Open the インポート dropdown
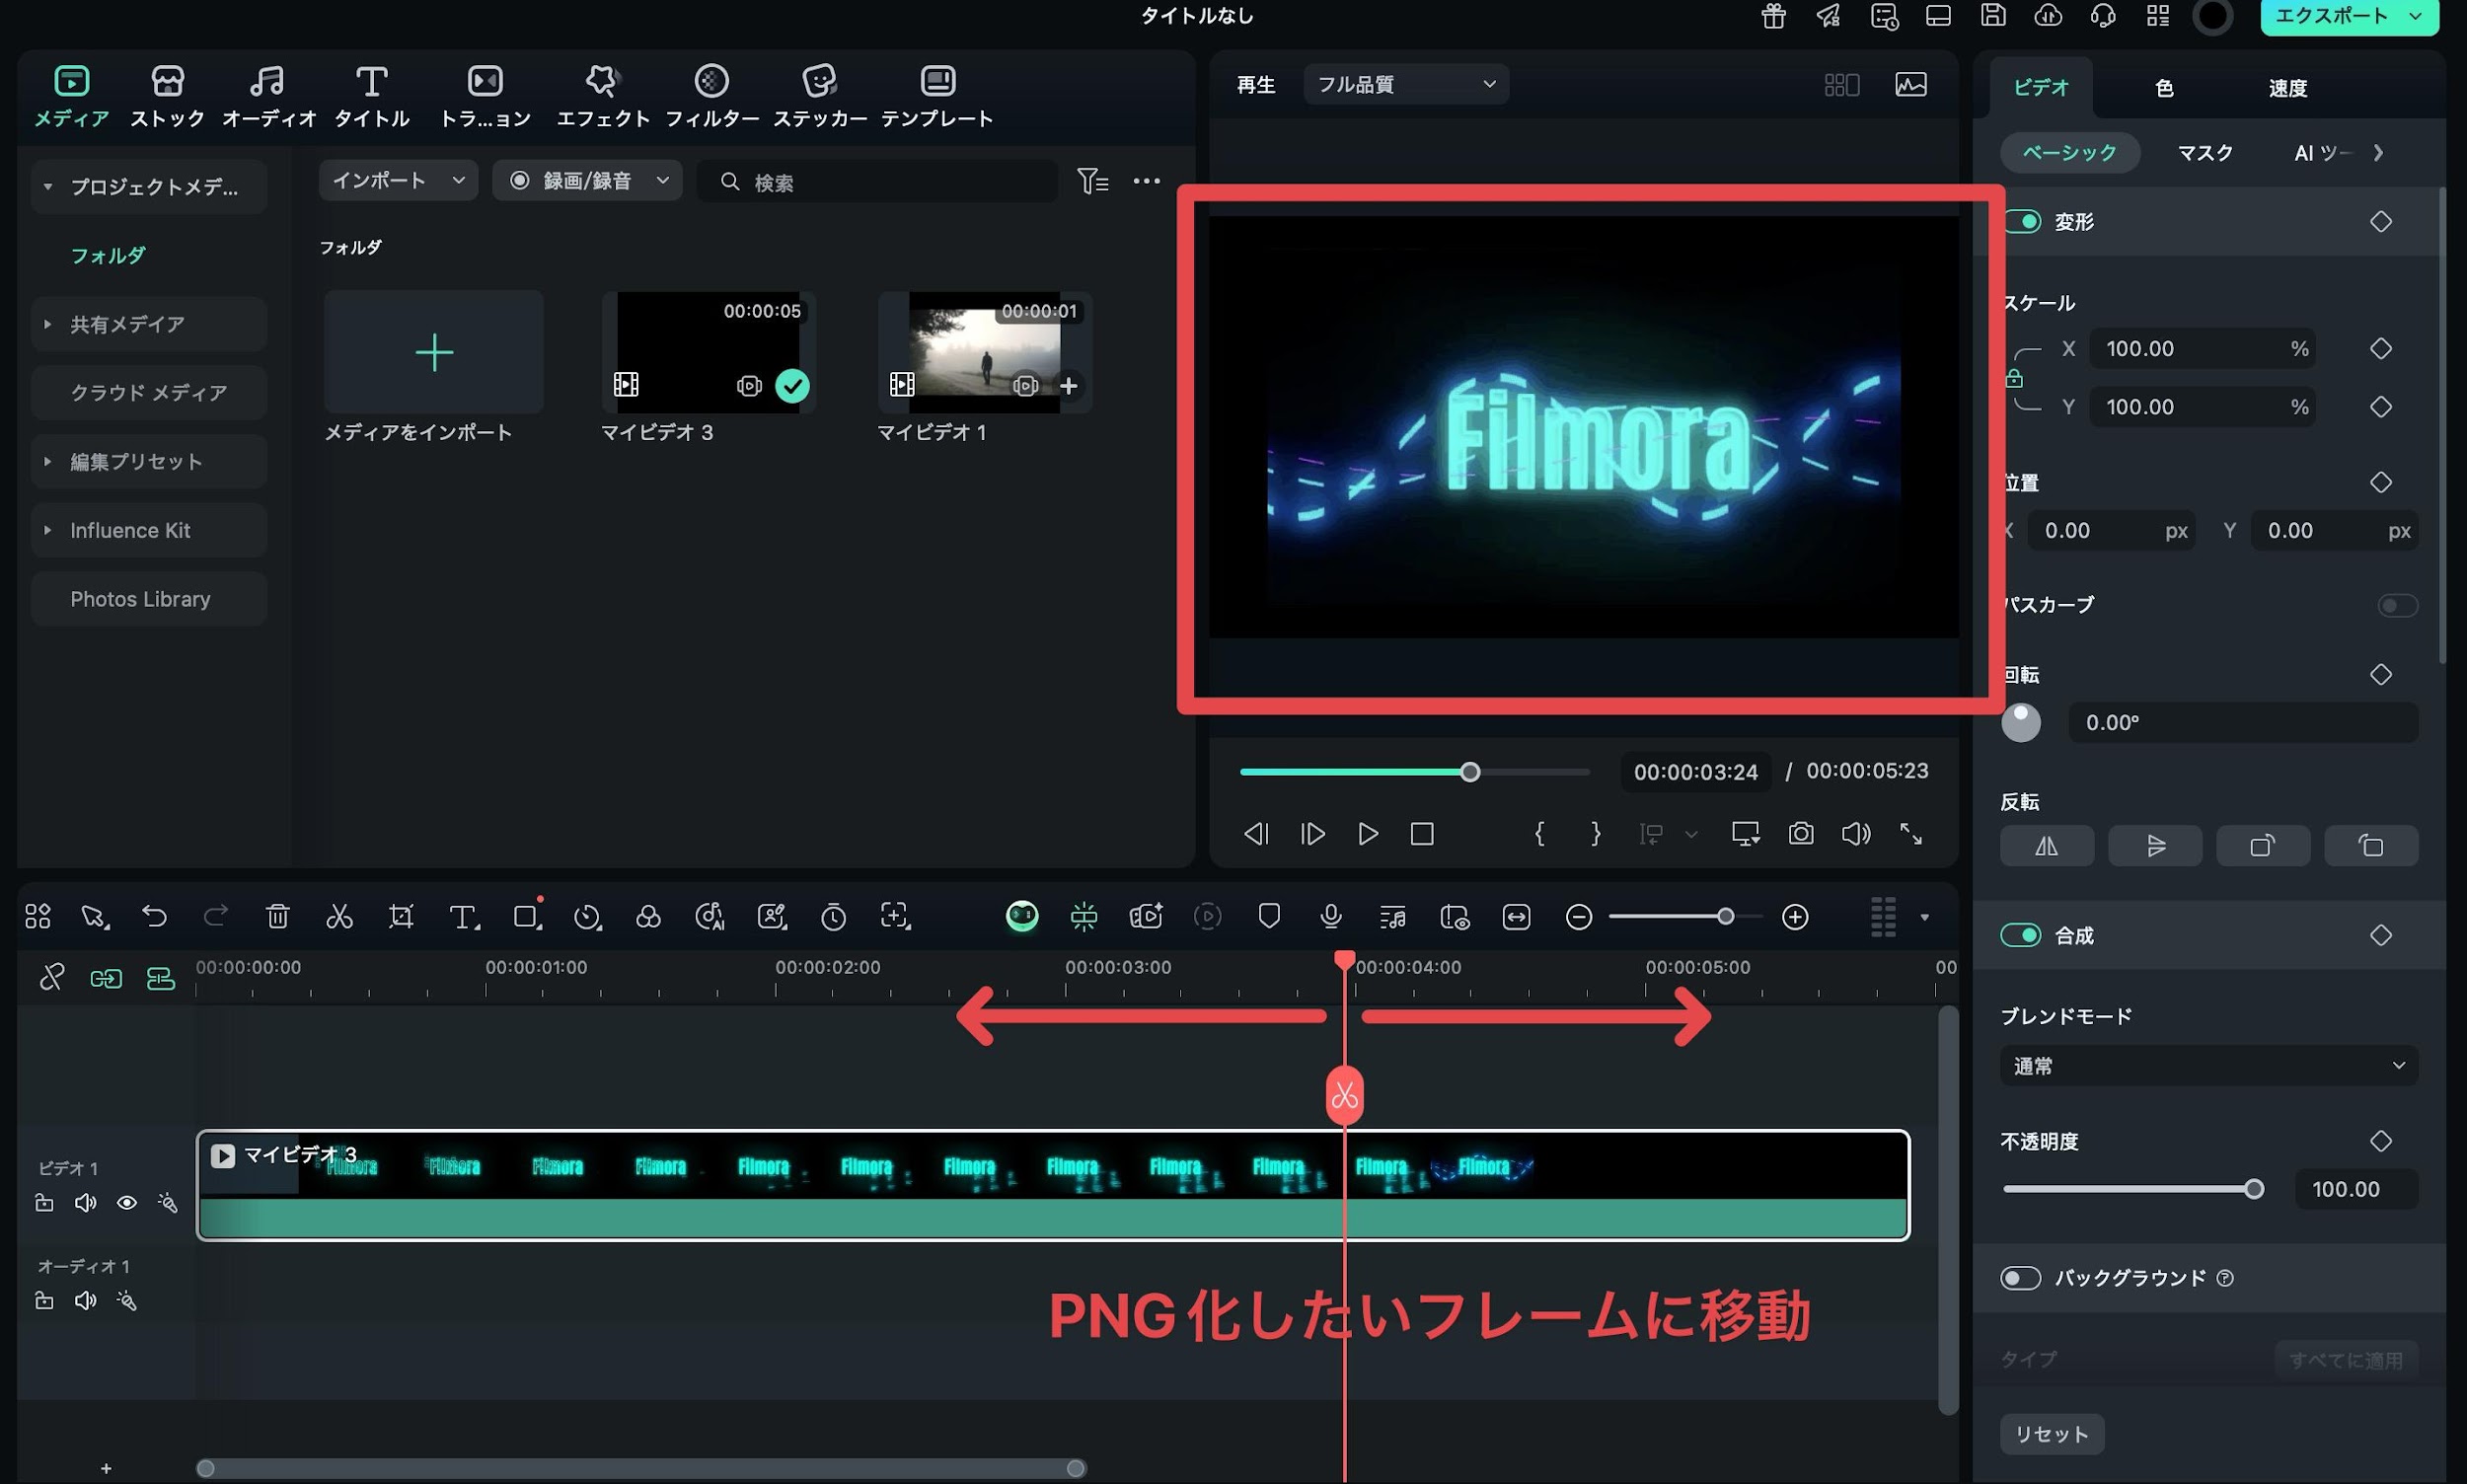Viewport: 2467px width, 1484px height. (x=398, y=180)
